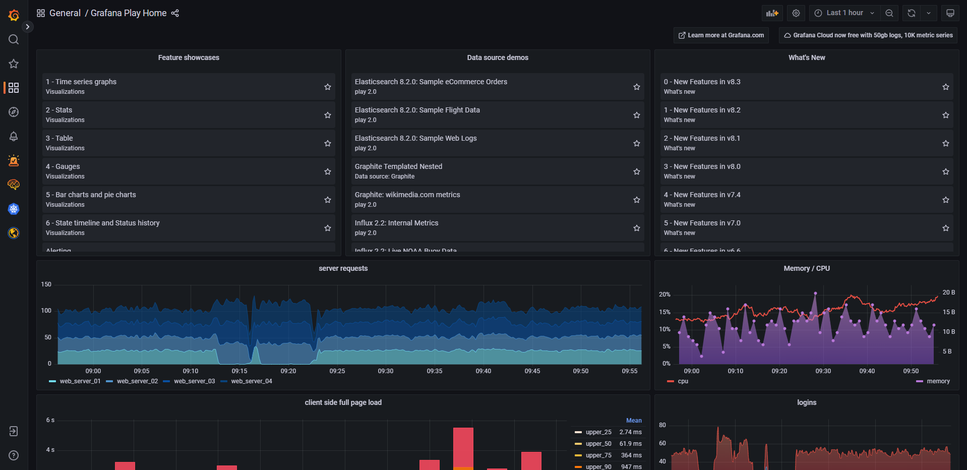Screen dimensions: 967x470
Task: Open the Search dashboards icon
Action: [14, 39]
